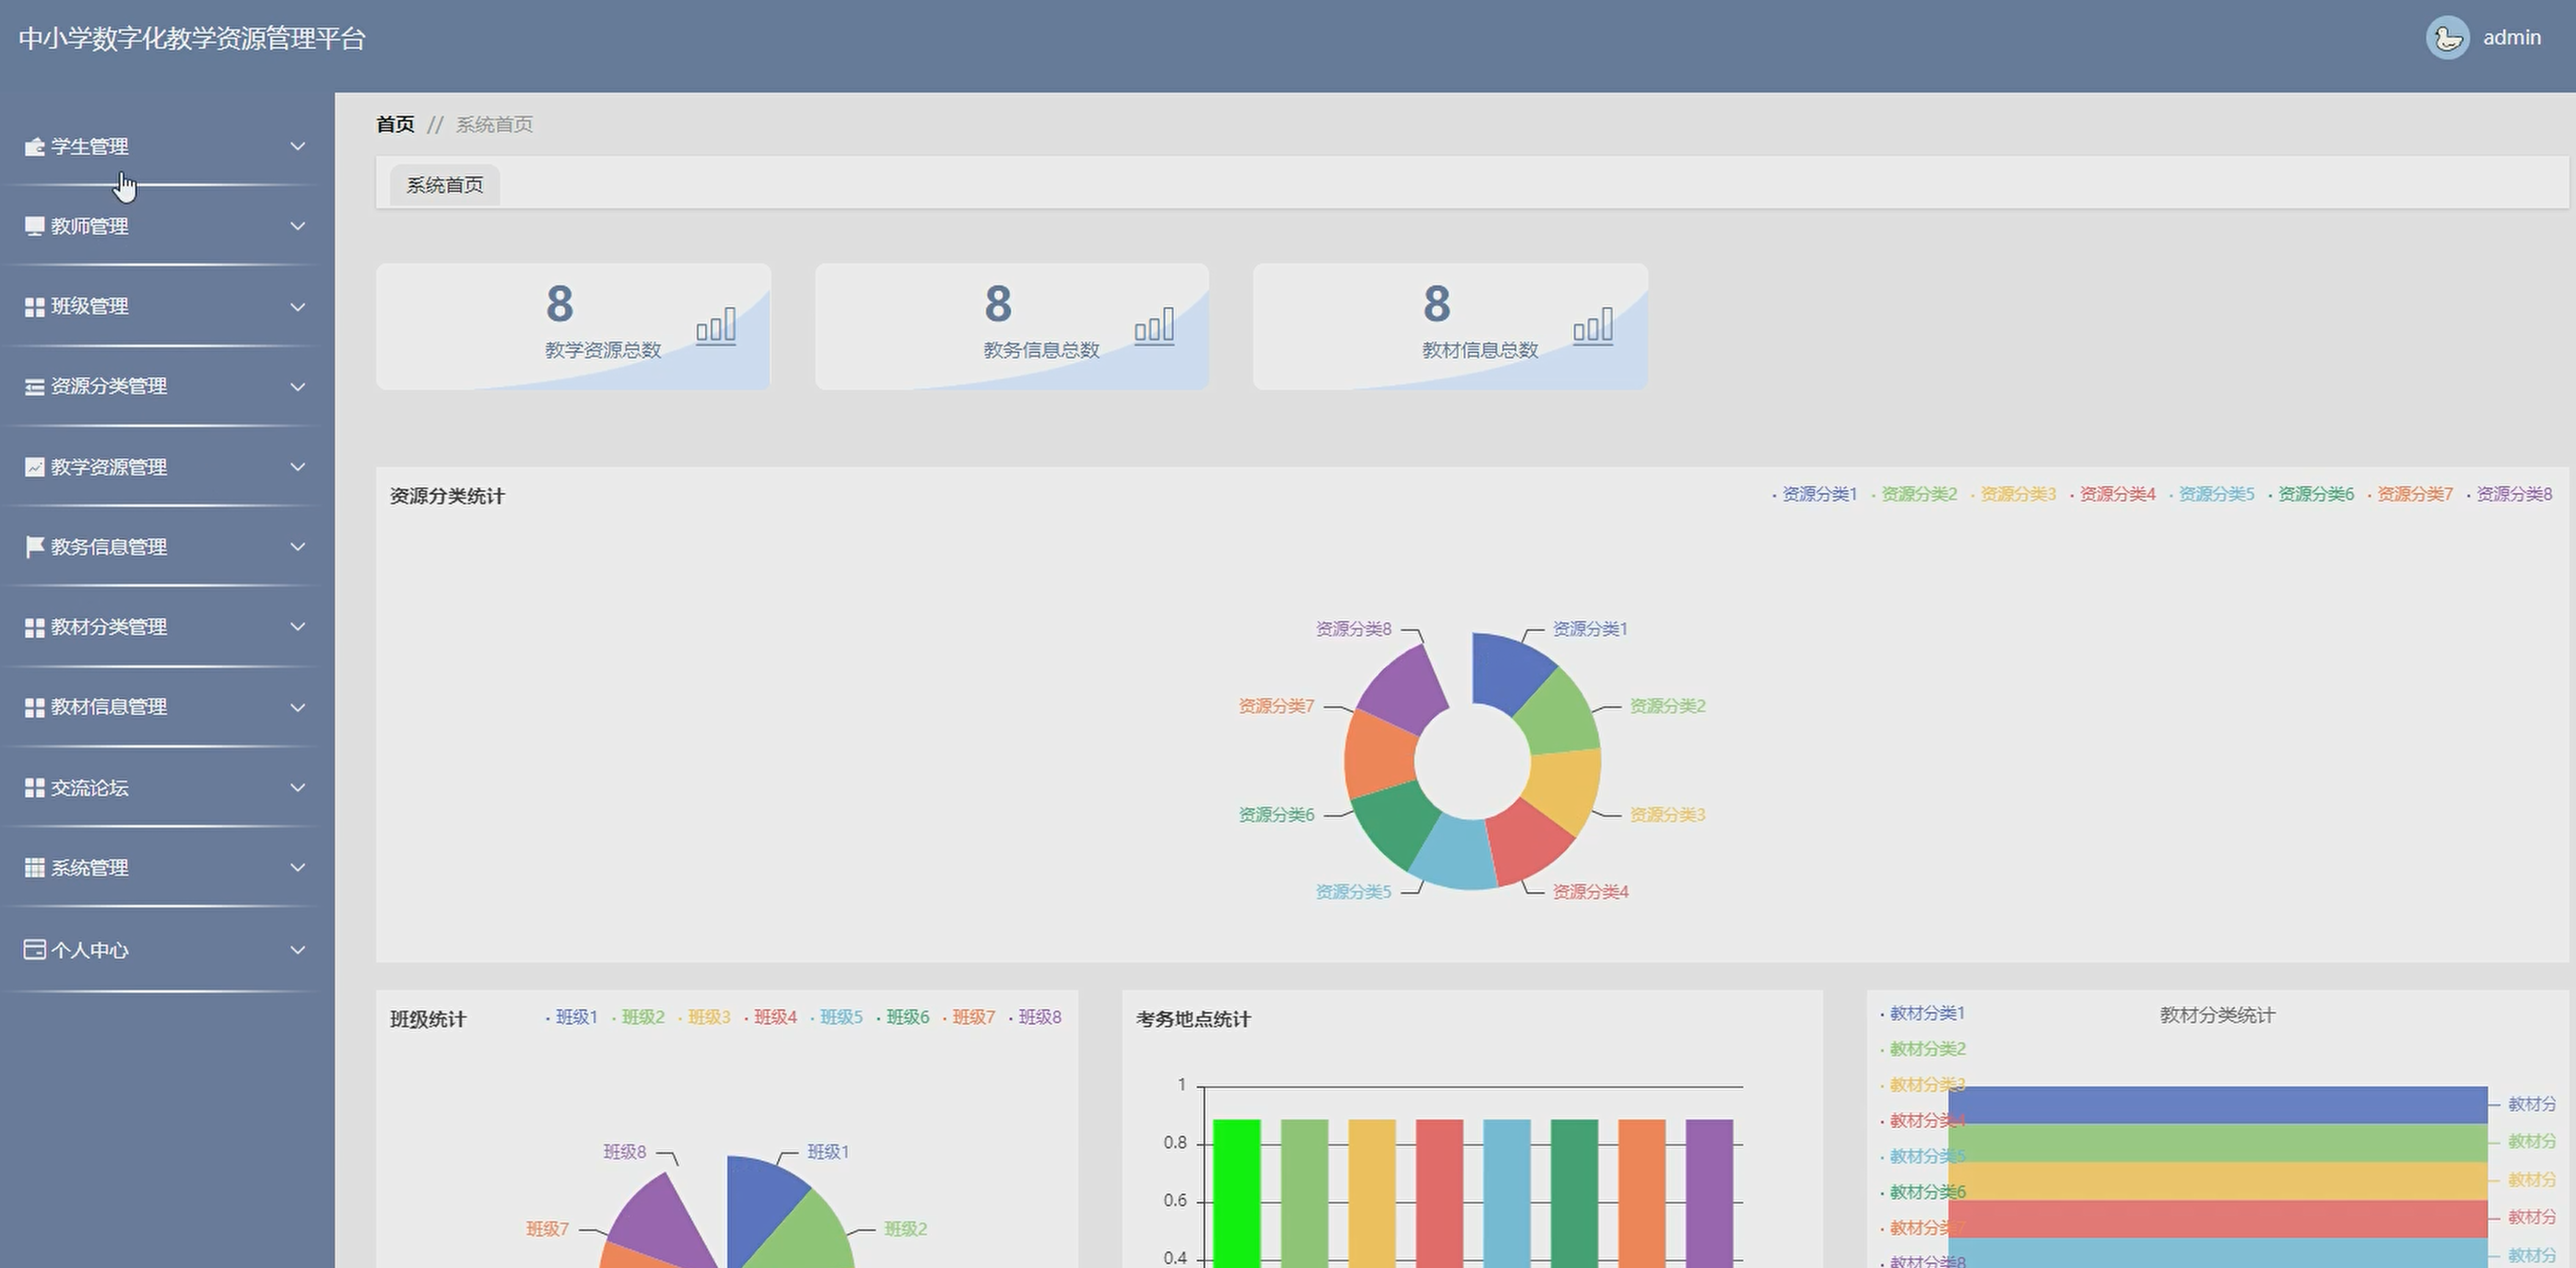Toggle 资源分类7 in resource legend
The width and height of the screenshot is (2576, 1268).
click(x=2410, y=494)
